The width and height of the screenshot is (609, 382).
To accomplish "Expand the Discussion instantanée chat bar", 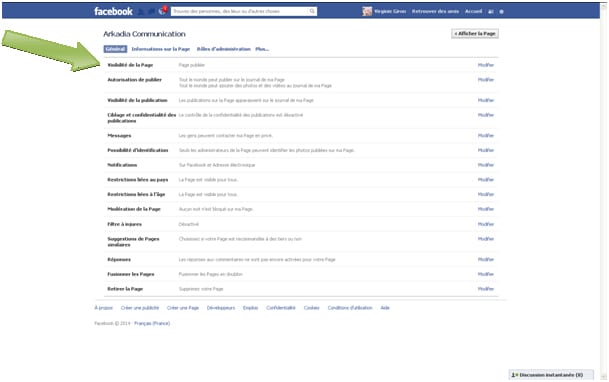I will (x=551, y=375).
